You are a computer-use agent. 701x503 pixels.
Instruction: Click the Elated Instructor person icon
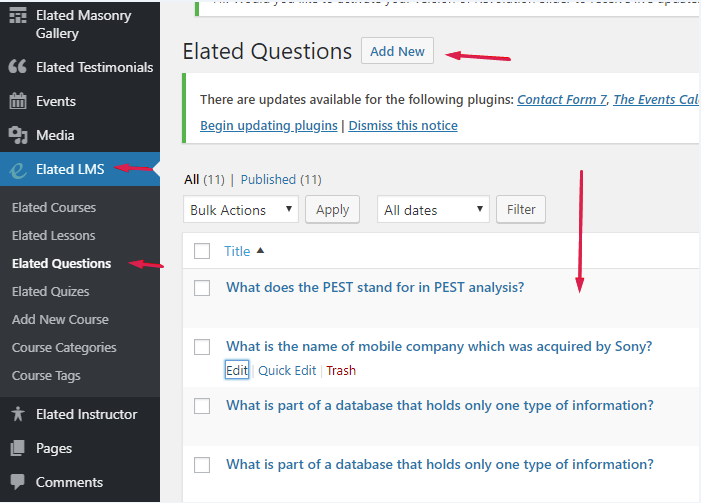pyautogui.click(x=17, y=414)
